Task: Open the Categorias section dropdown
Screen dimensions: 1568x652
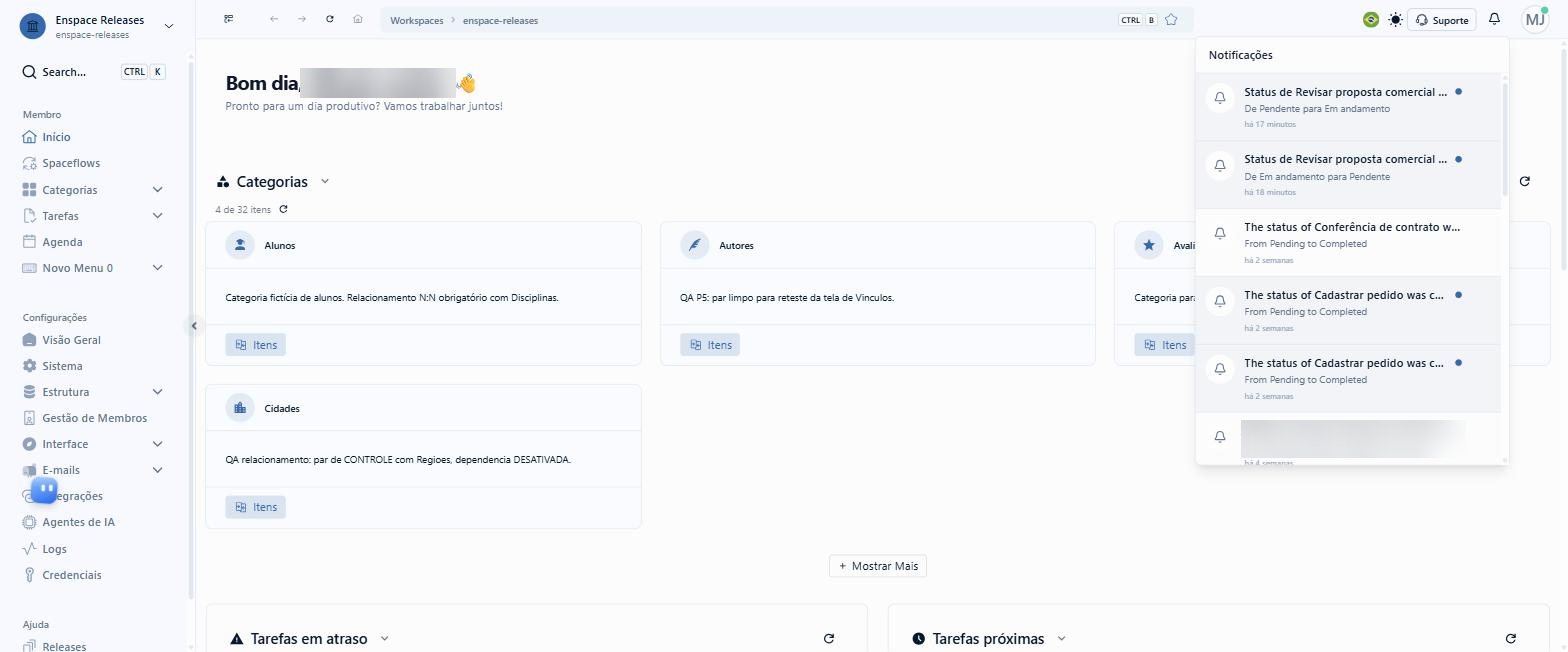Action: (324, 181)
